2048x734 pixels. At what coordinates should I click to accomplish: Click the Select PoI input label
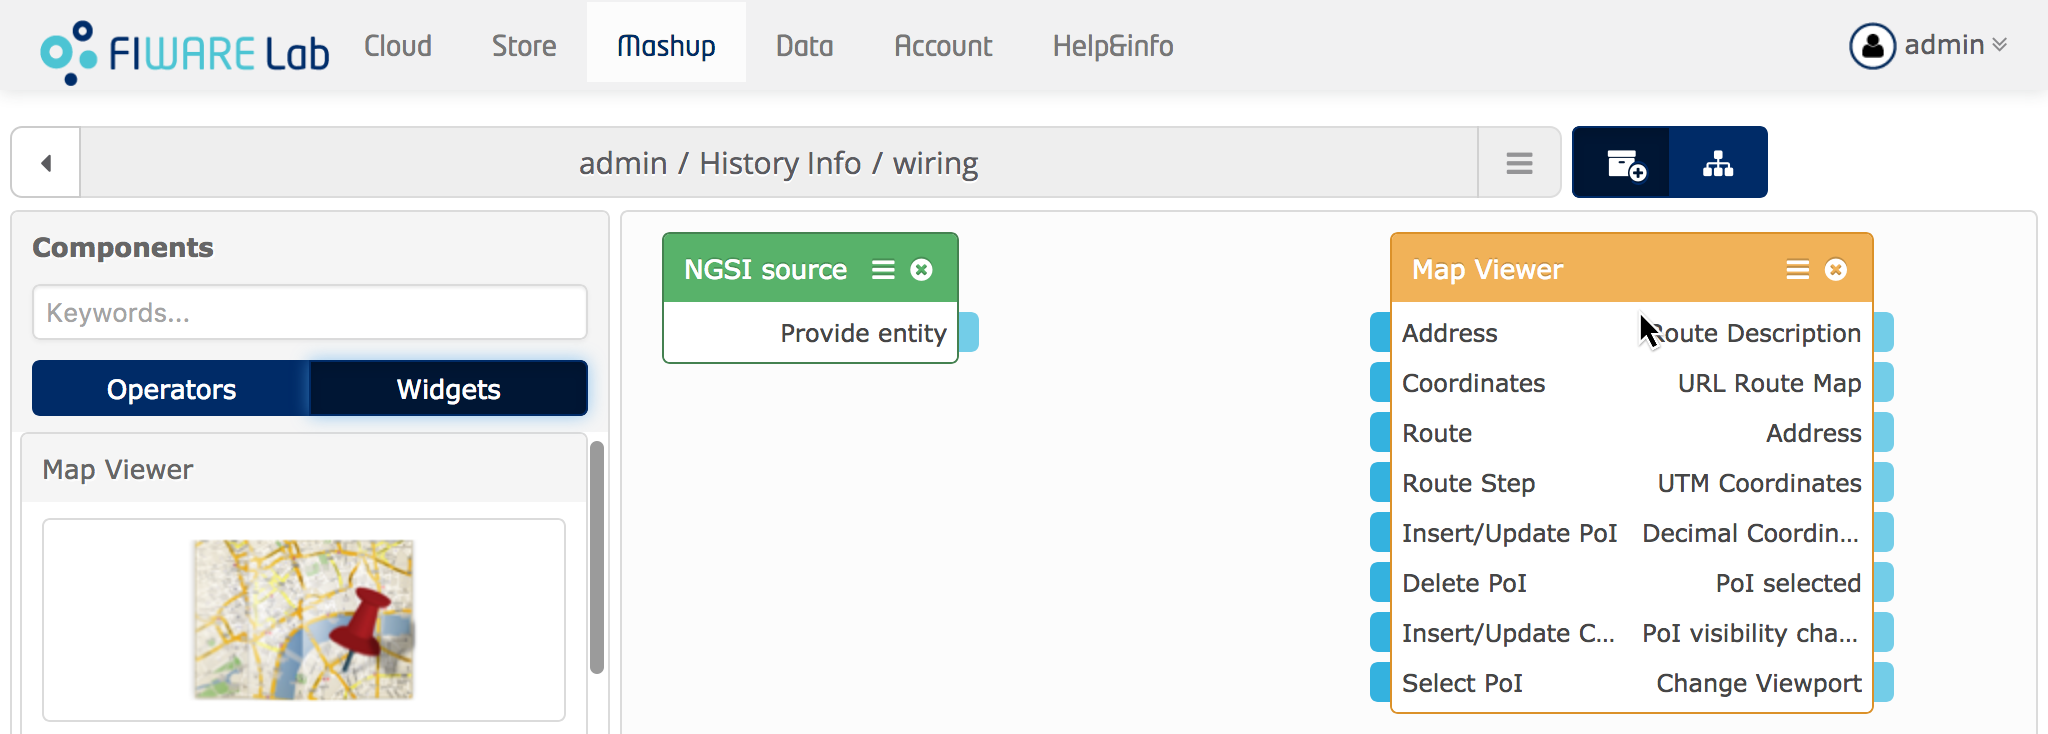click(x=1462, y=683)
